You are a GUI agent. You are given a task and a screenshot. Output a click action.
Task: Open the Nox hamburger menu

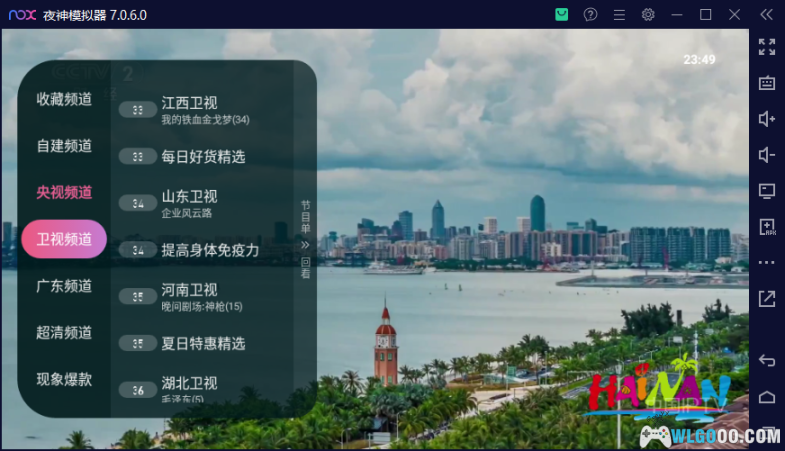click(619, 15)
